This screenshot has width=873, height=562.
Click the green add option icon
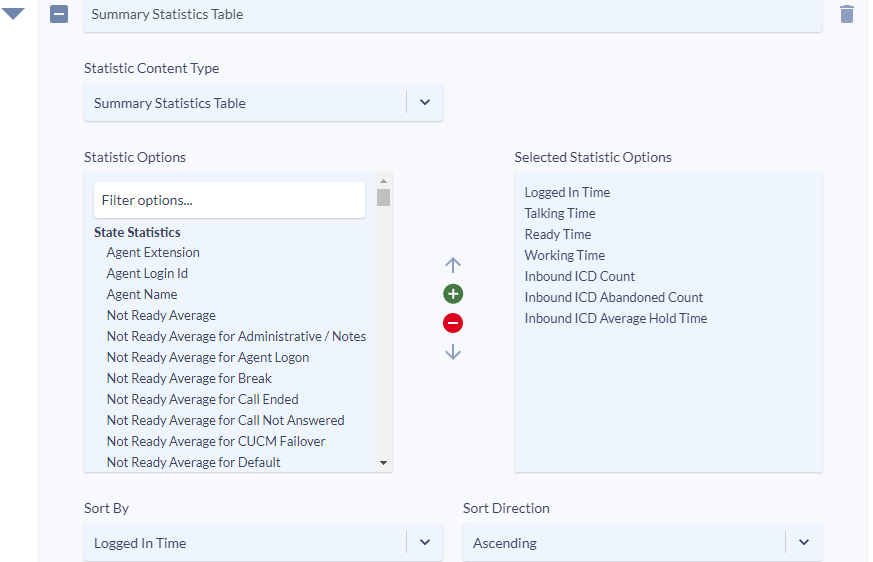[x=453, y=294]
